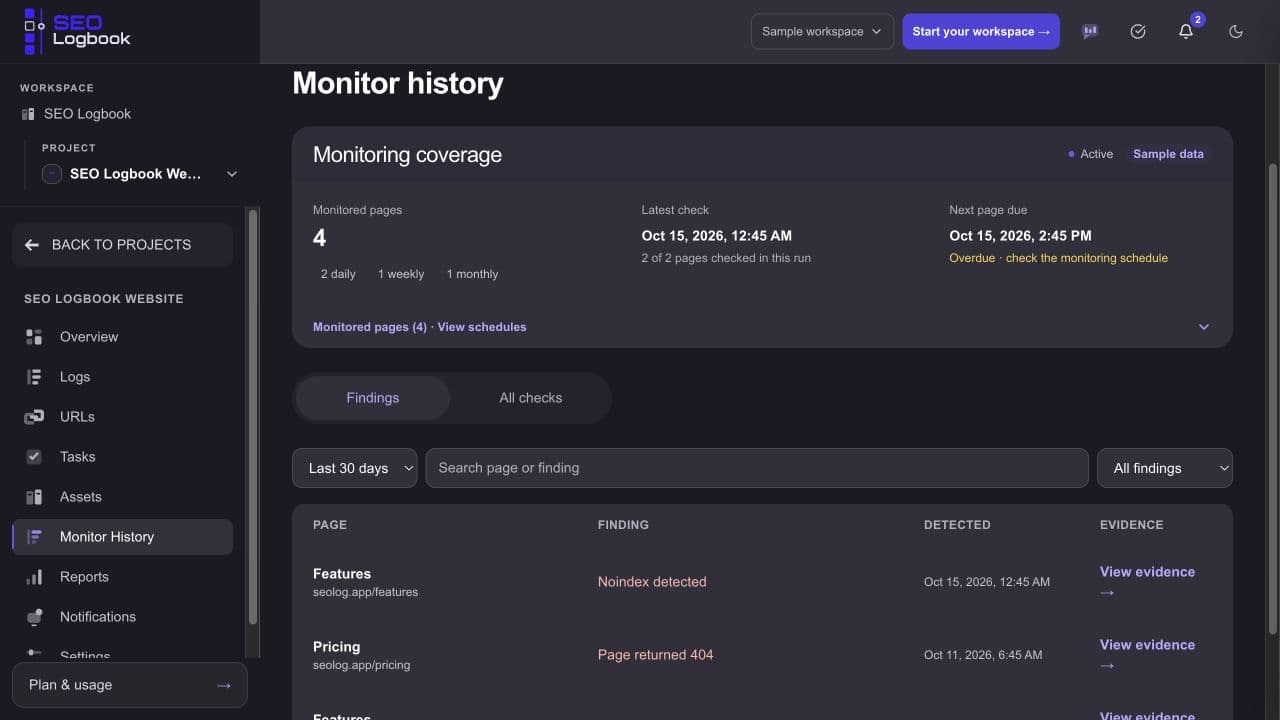The height and width of the screenshot is (720, 1280).
Task: Click the Logs sidebar icon
Action: pos(34,377)
